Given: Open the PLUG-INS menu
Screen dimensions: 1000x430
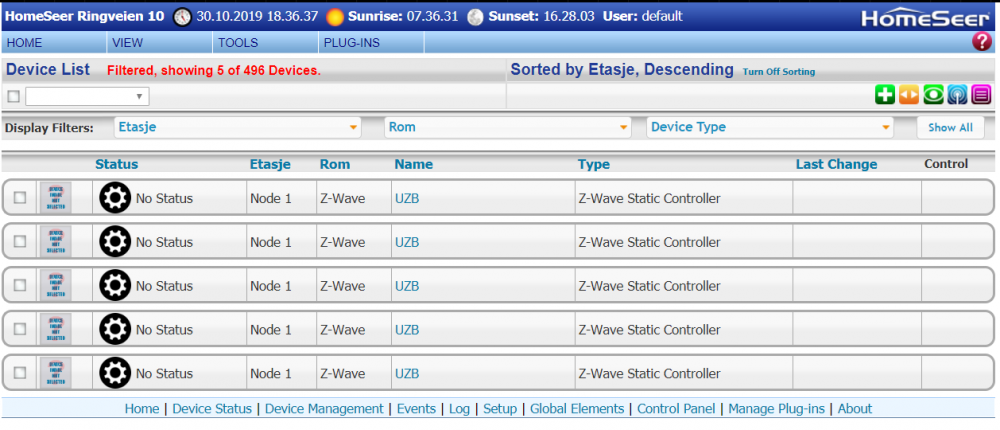Looking at the screenshot, I should click(351, 43).
